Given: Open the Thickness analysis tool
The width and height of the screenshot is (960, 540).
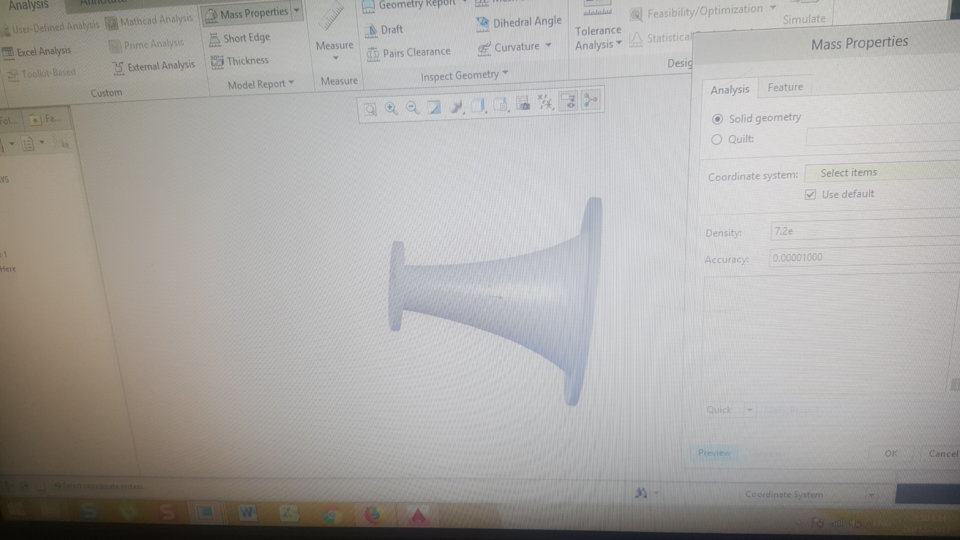Looking at the screenshot, I should [239, 61].
